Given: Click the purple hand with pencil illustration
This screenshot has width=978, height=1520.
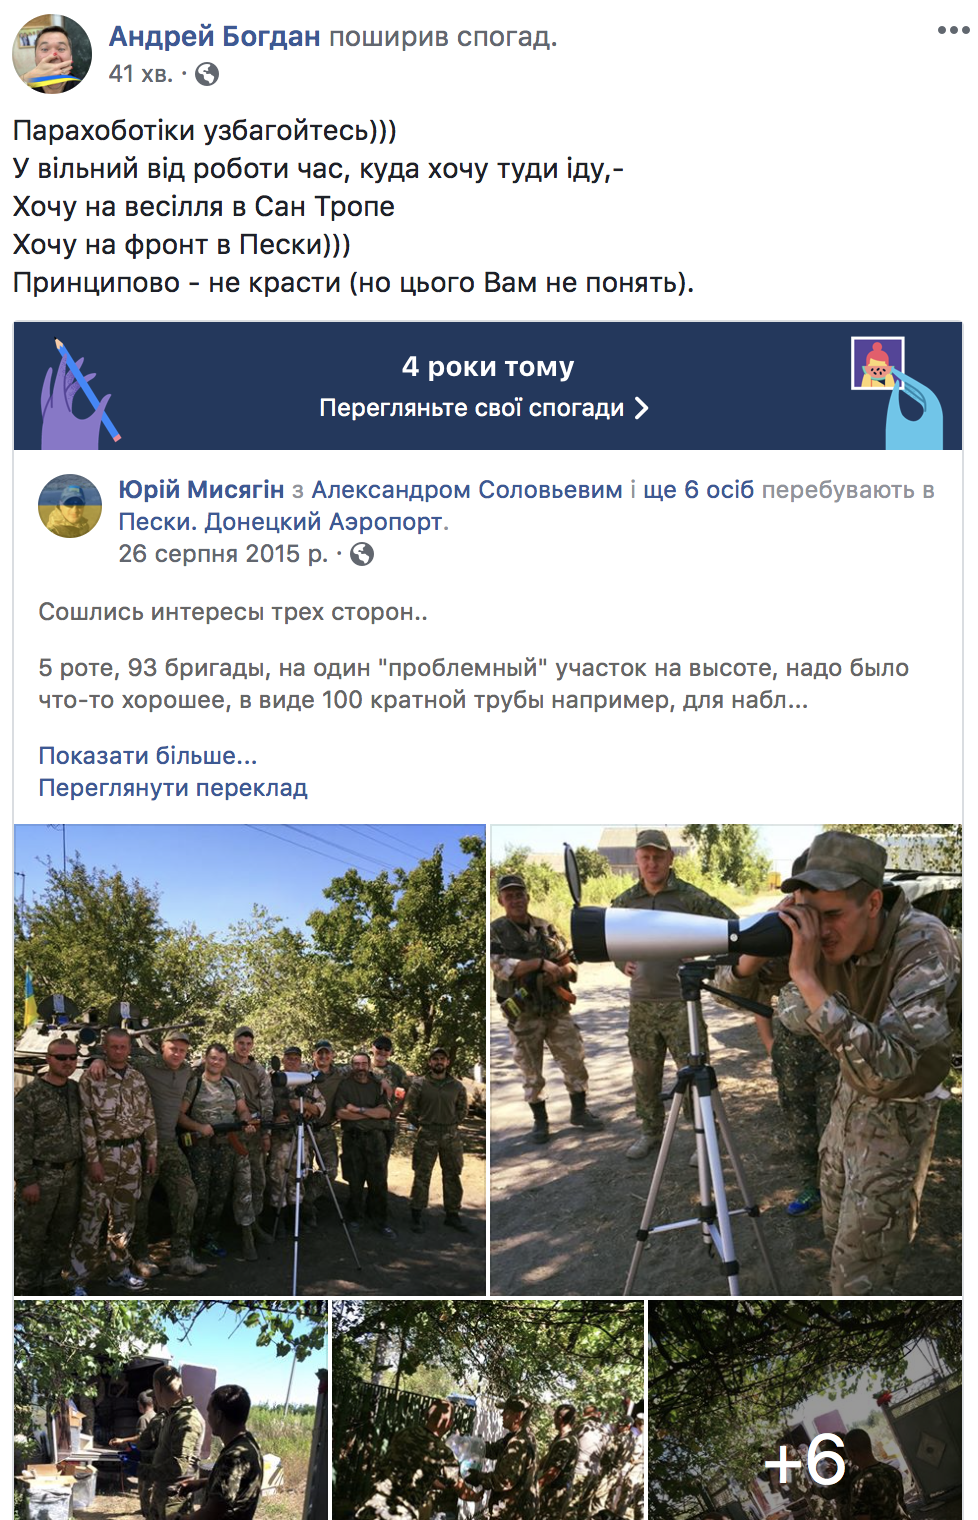Looking at the screenshot, I should pos(78,392).
